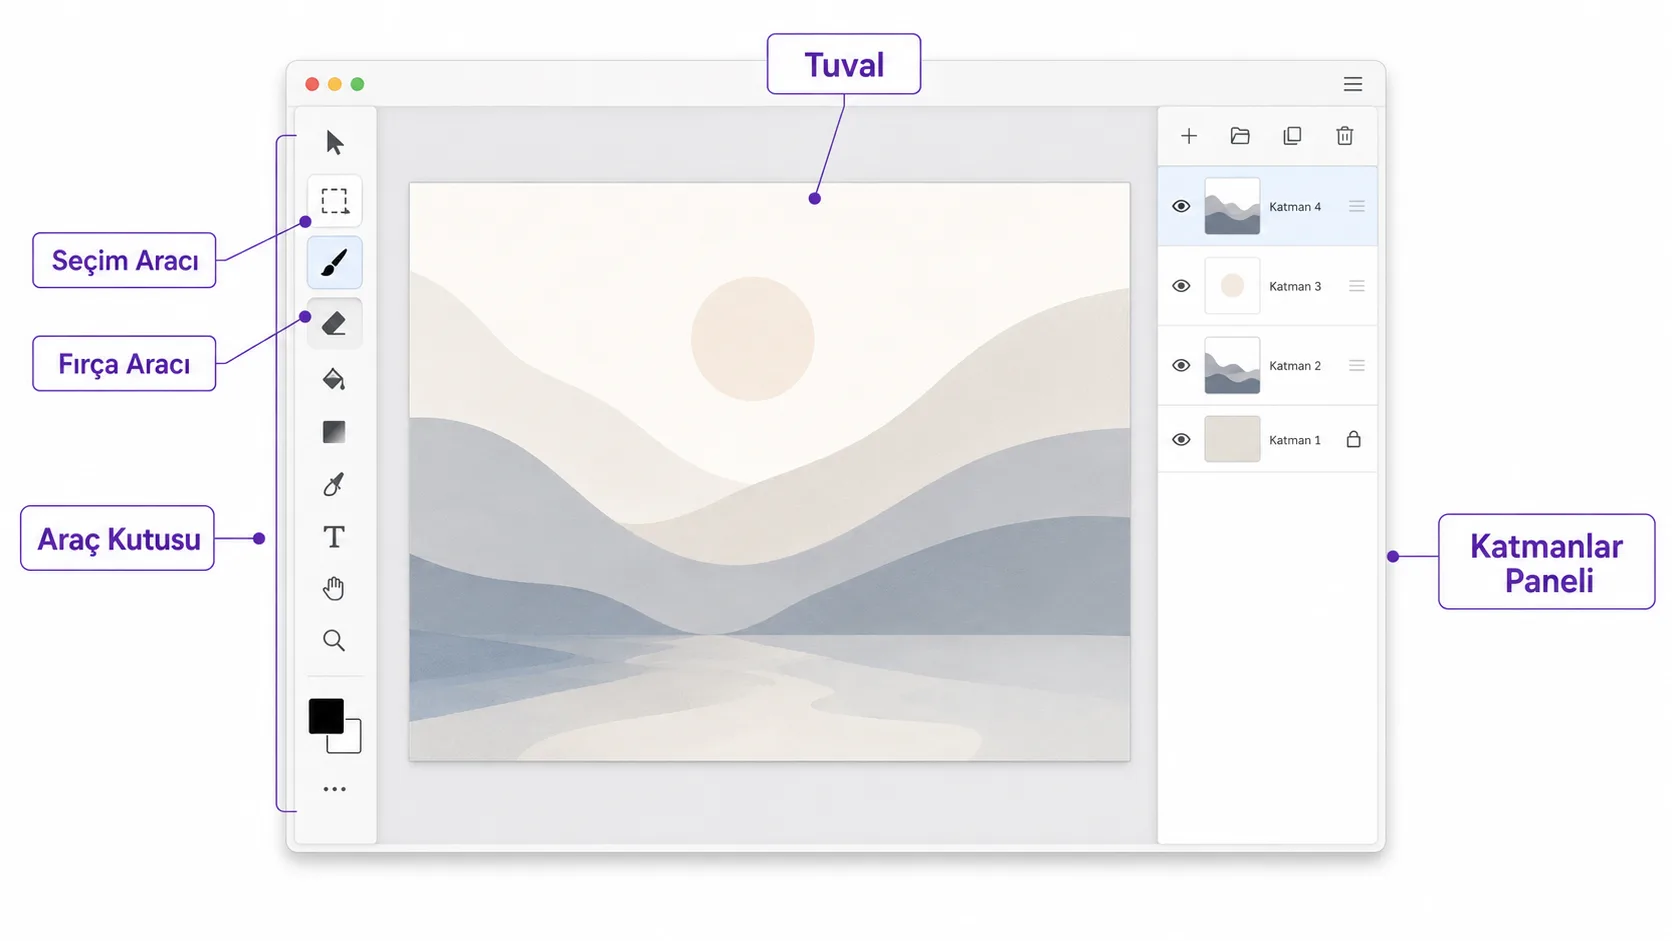Click the Katman 3 reorder handle

pyautogui.click(x=1357, y=286)
